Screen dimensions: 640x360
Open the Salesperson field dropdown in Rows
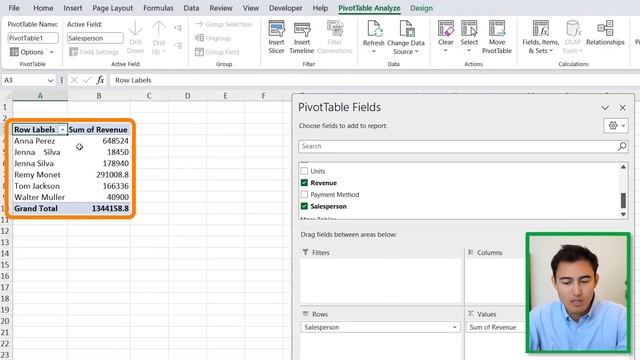[x=454, y=327]
